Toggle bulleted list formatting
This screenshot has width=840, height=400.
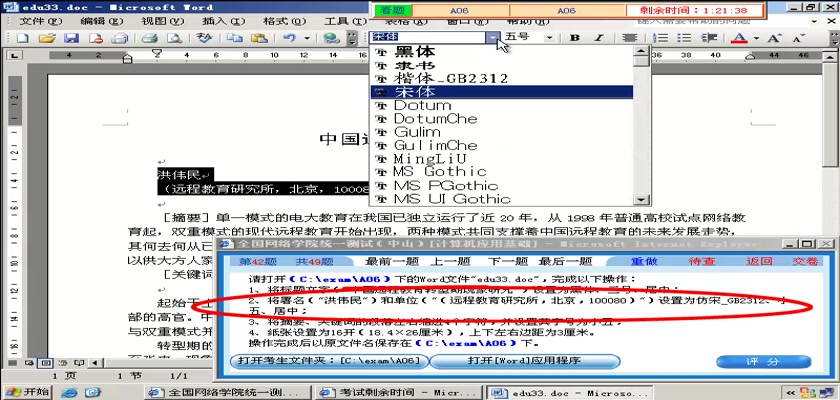point(684,37)
